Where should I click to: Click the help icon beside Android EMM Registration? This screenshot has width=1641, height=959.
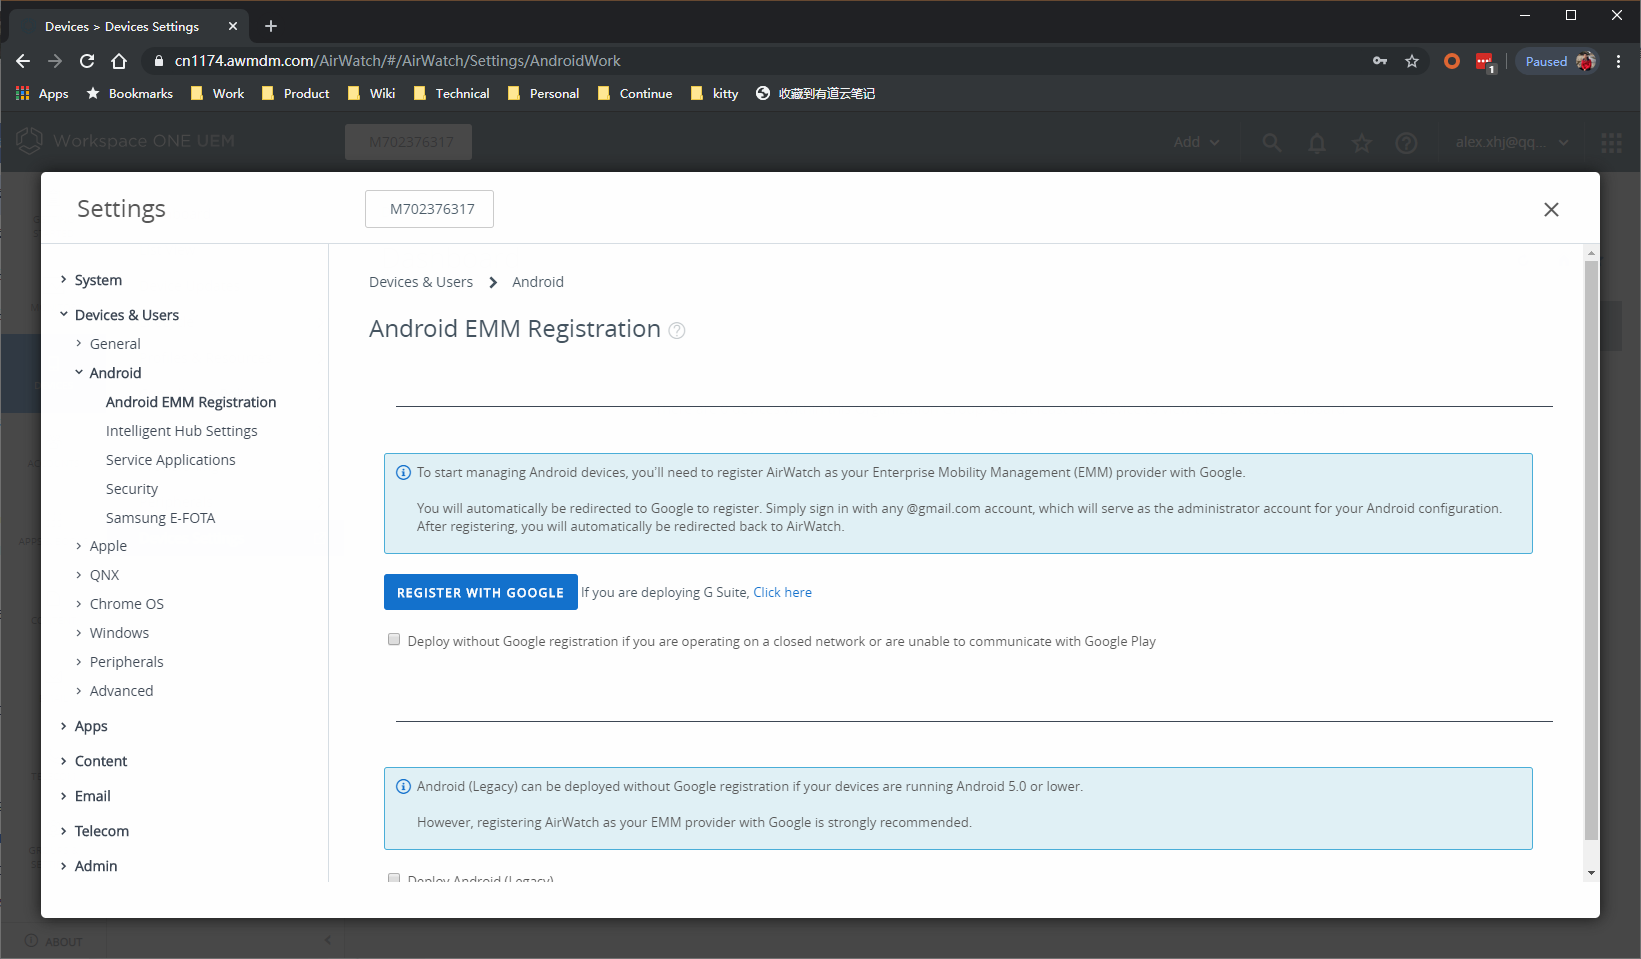[x=677, y=331]
